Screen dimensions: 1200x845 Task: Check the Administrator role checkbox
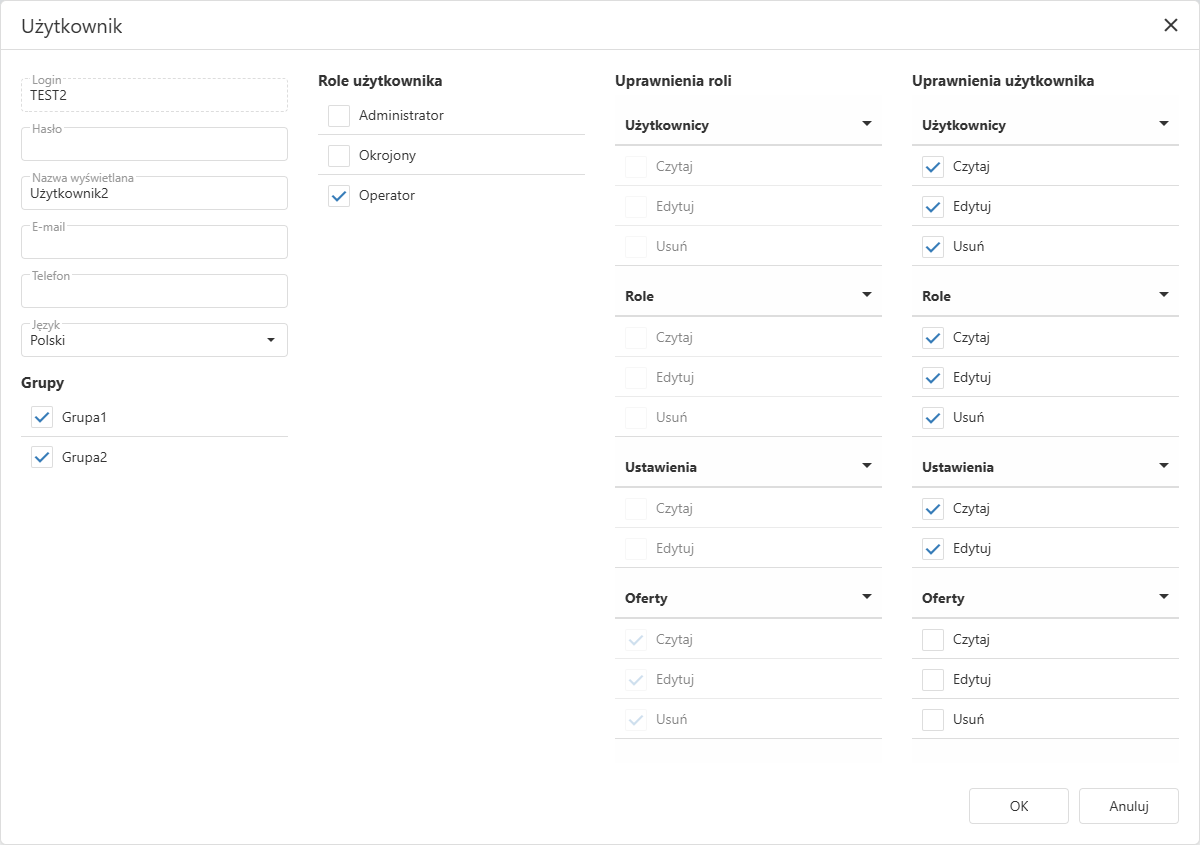tap(339, 116)
